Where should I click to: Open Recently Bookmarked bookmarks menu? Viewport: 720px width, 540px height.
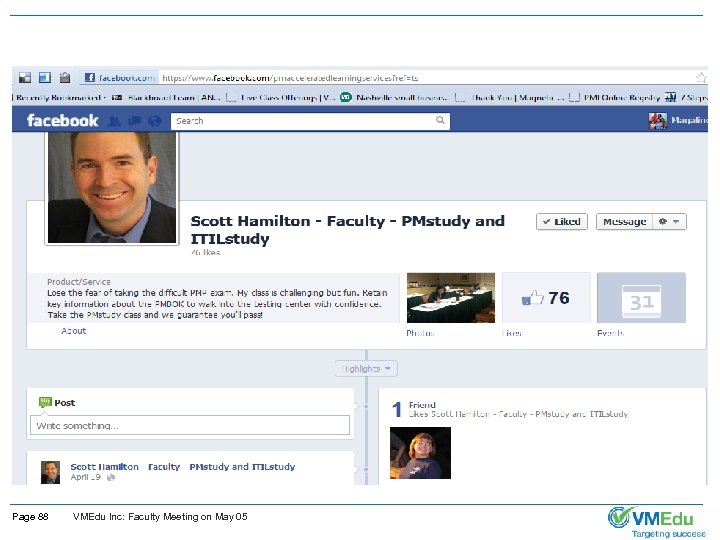point(60,97)
